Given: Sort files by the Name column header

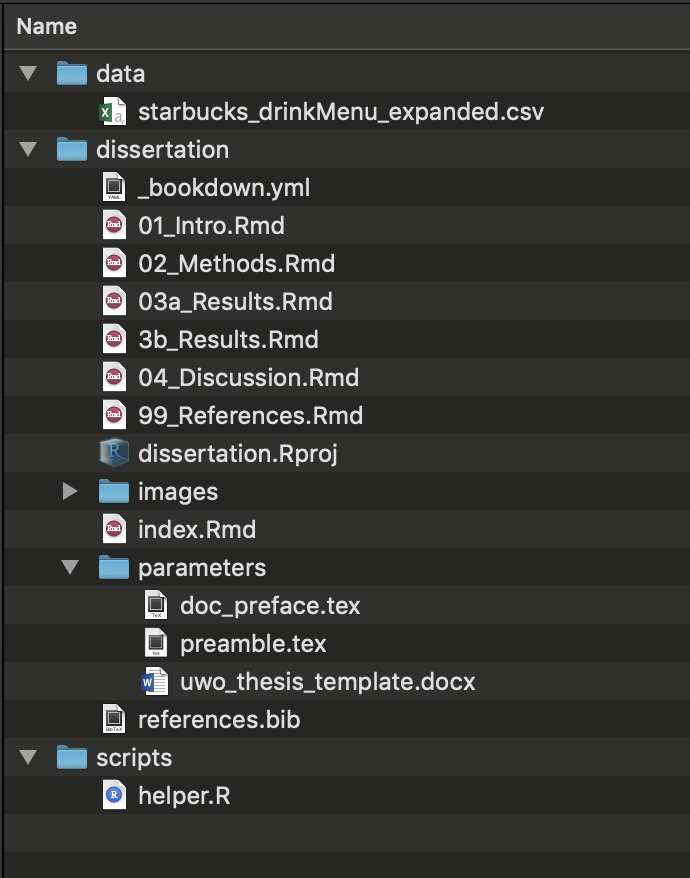Looking at the screenshot, I should pyautogui.click(x=47, y=27).
